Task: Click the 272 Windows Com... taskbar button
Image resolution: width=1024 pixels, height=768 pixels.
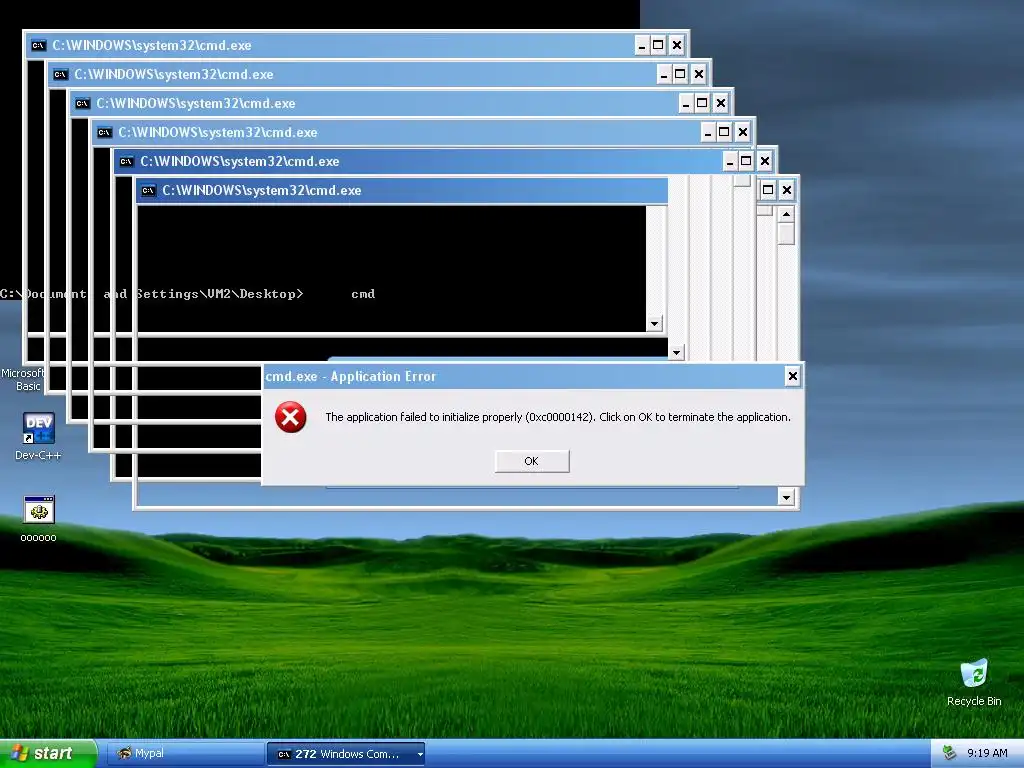Action: tap(346, 754)
